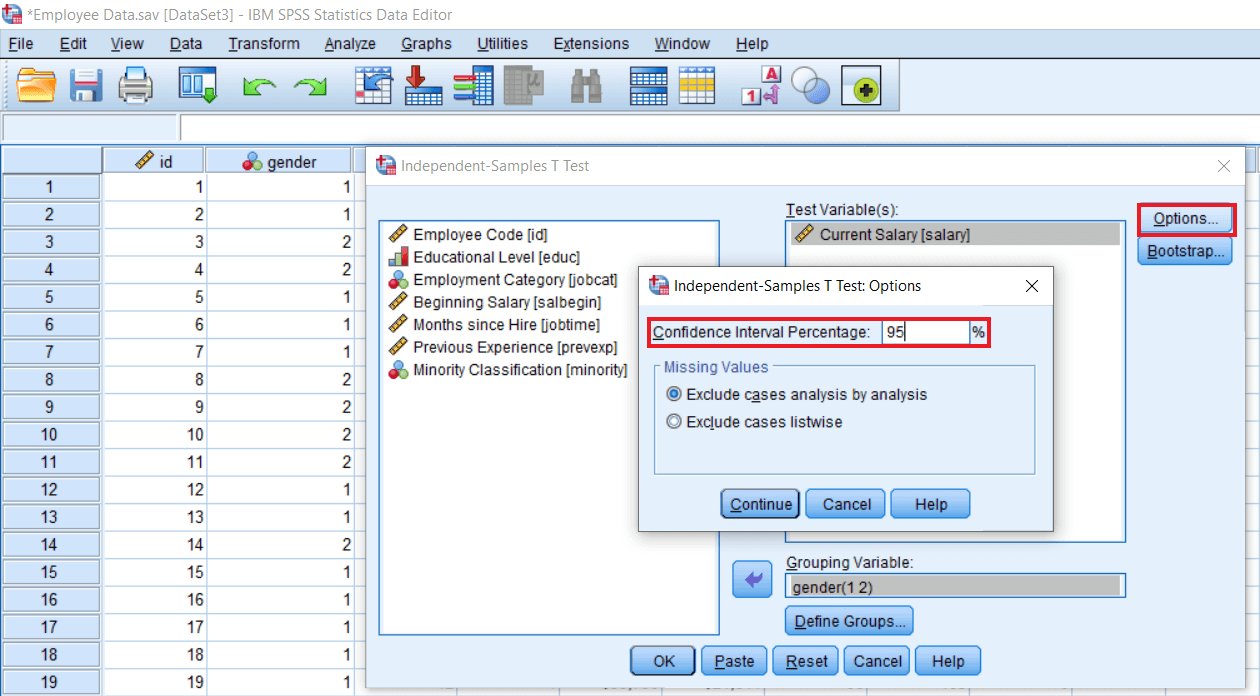1260x696 pixels.
Task: Select row header 14 in data grid
Action: 51,545
